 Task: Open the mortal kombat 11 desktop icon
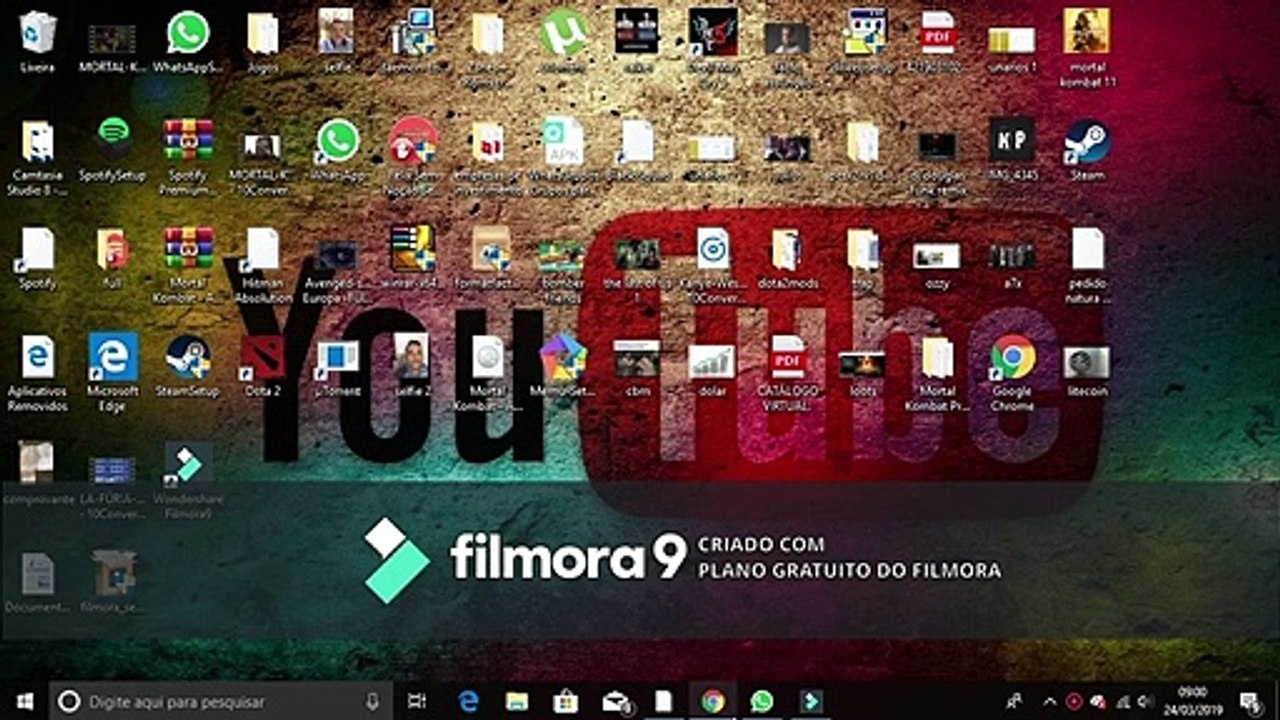click(1087, 48)
